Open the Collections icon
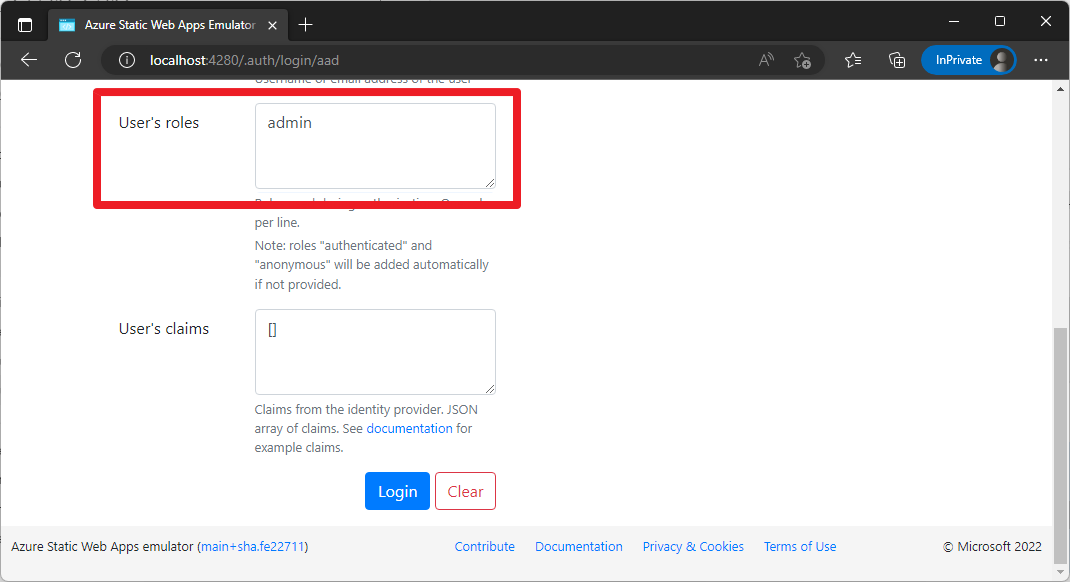Viewport: 1070px width, 582px height. coord(897,60)
